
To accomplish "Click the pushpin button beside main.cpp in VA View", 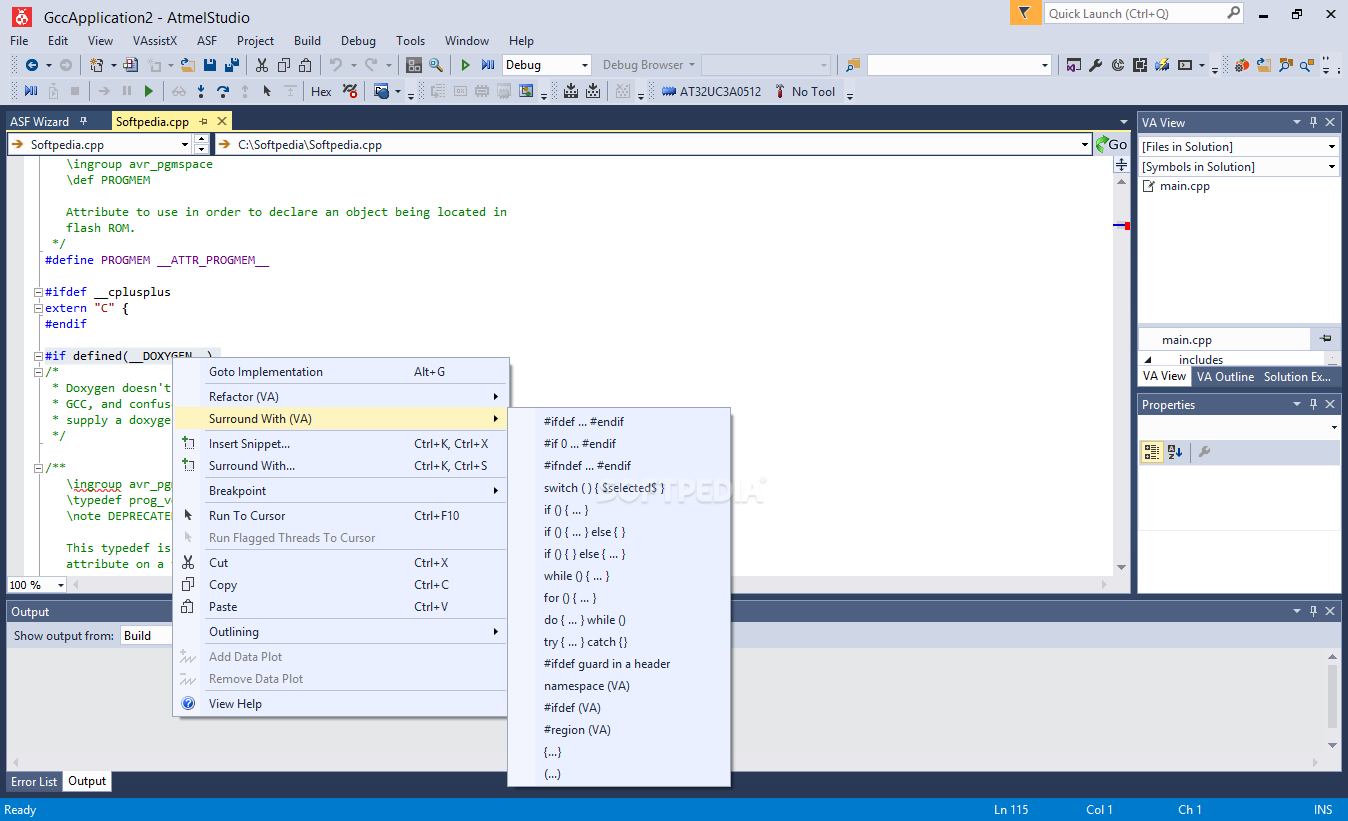I will tap(1325, 339).
